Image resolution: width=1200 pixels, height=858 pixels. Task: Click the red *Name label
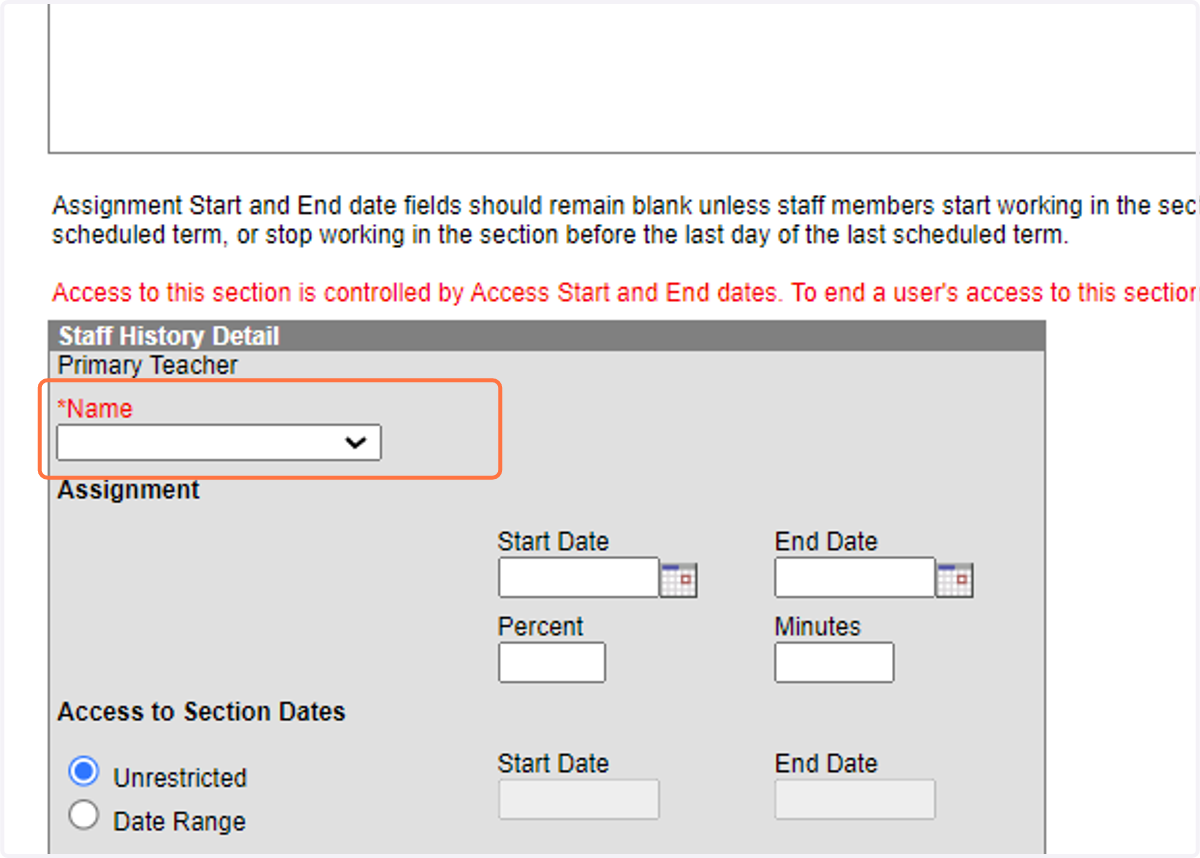click(x=95, y=408)
